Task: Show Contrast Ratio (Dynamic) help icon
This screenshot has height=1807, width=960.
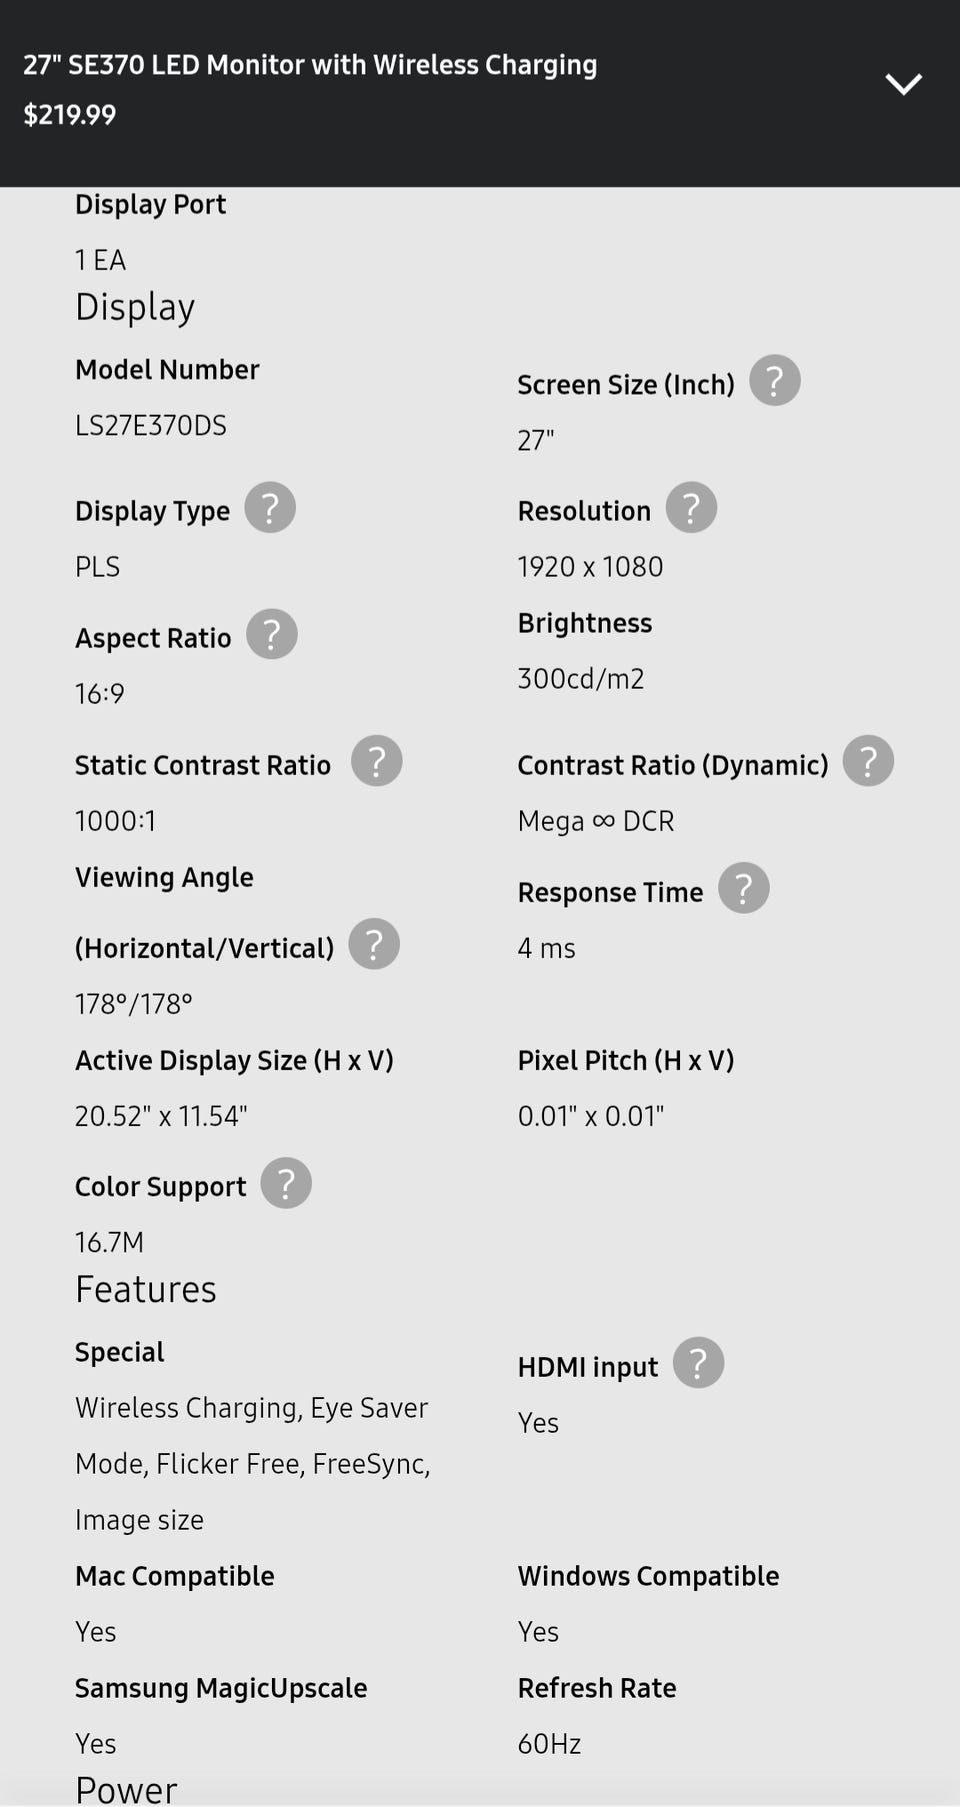Action: click(867, 762)
